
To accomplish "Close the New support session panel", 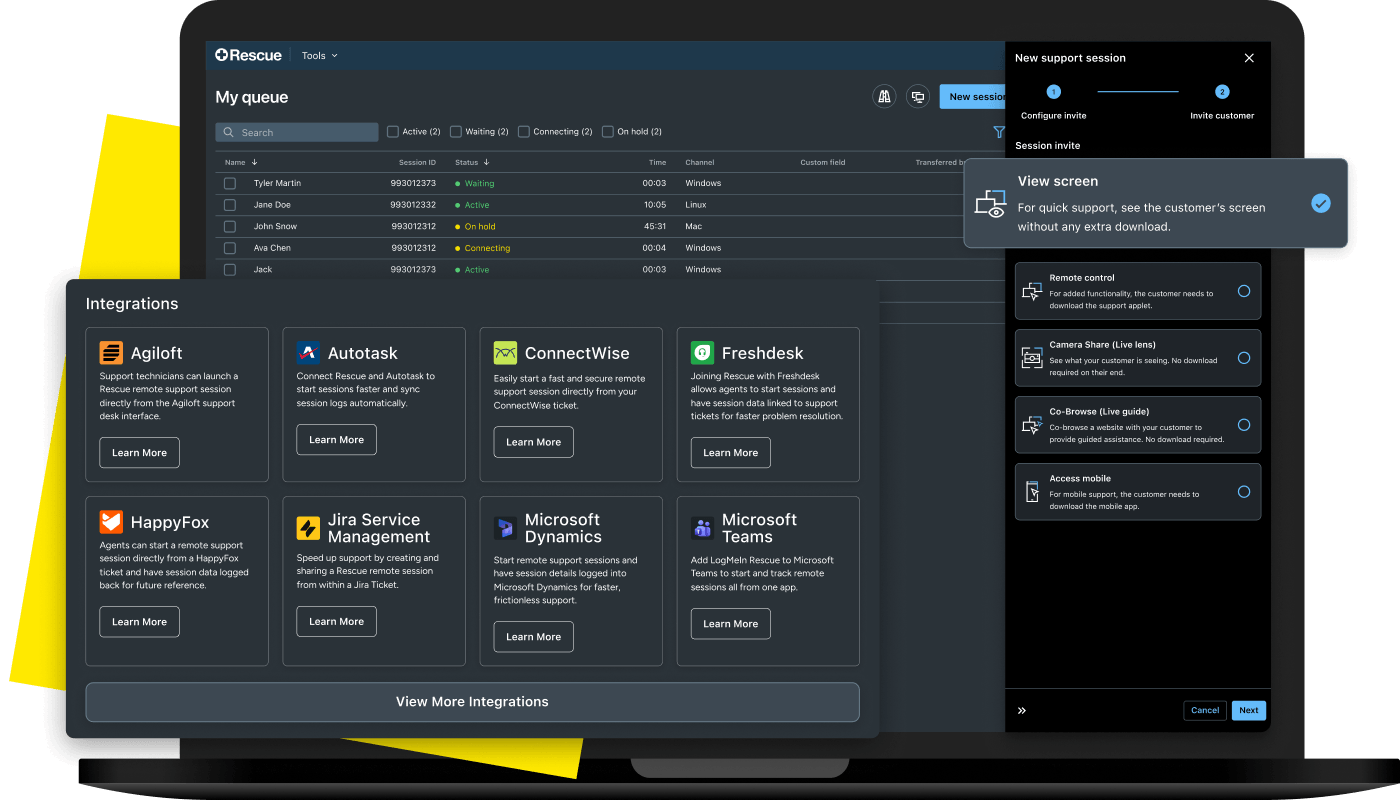I will coord(1249,58).
